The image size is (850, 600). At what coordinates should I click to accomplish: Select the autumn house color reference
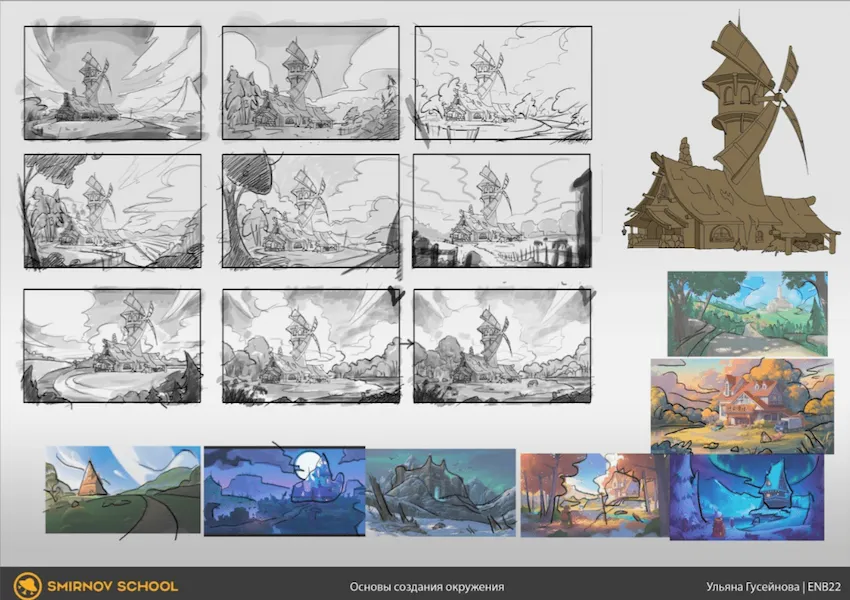point(741,405)
